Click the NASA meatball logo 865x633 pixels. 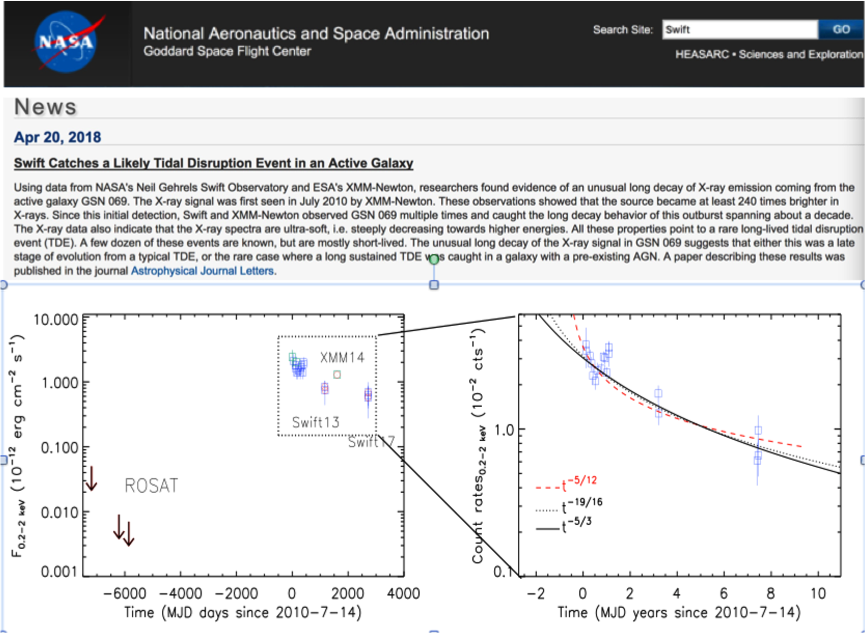[x=67, y=43]
